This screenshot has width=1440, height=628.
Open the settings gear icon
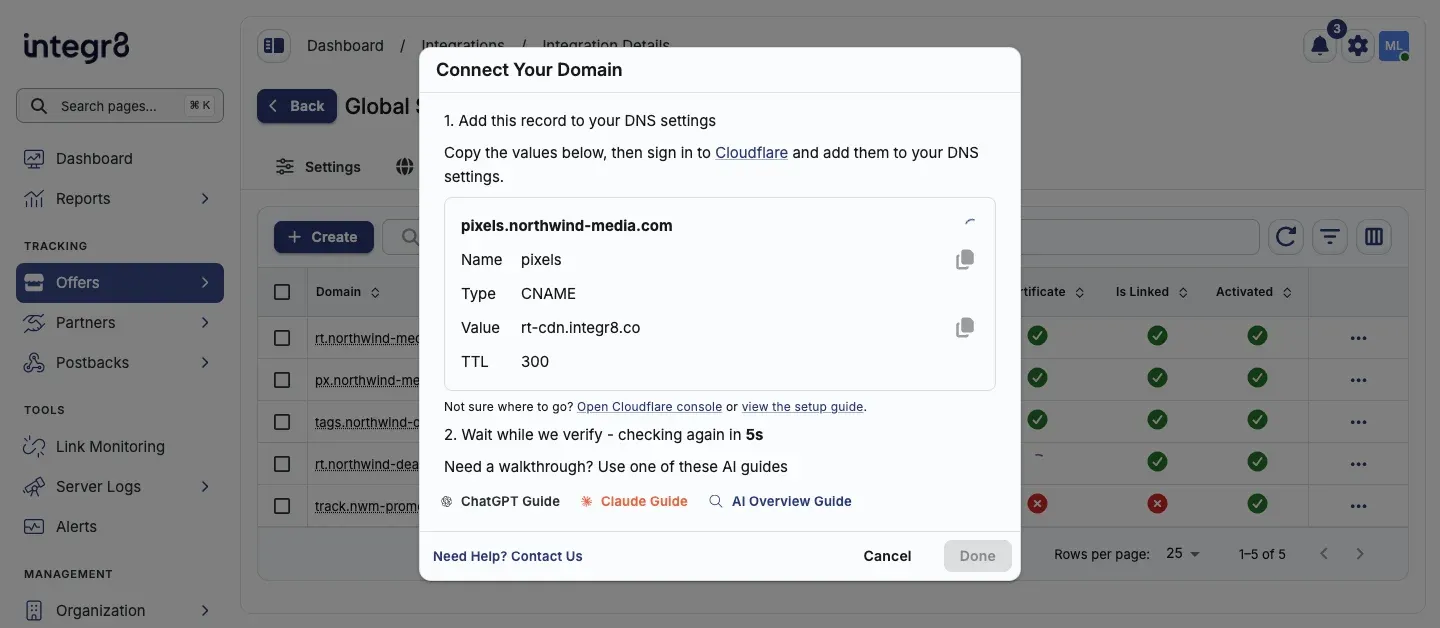coord(1357,46)
